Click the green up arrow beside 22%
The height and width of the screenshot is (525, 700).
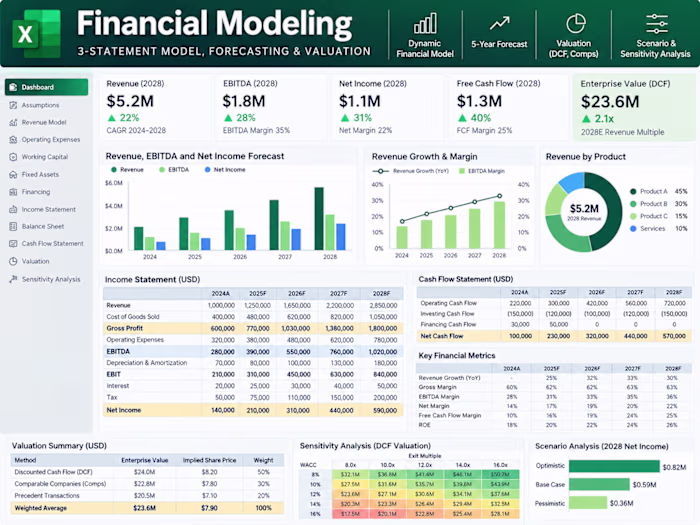pyautogui.click(x=112, y=118)
